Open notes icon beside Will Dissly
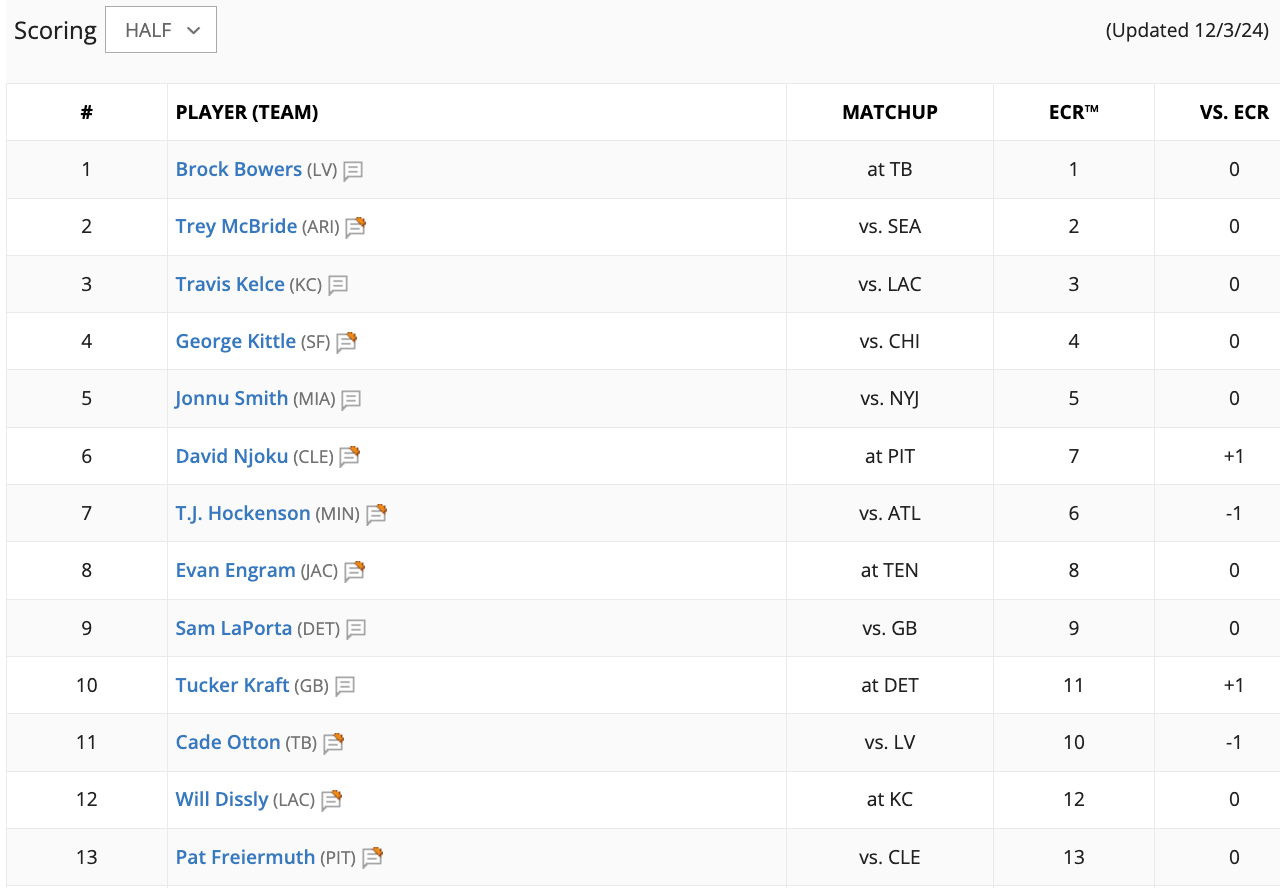The height and width of the screenshot is (888, 1280). click(x=331, y=800)
